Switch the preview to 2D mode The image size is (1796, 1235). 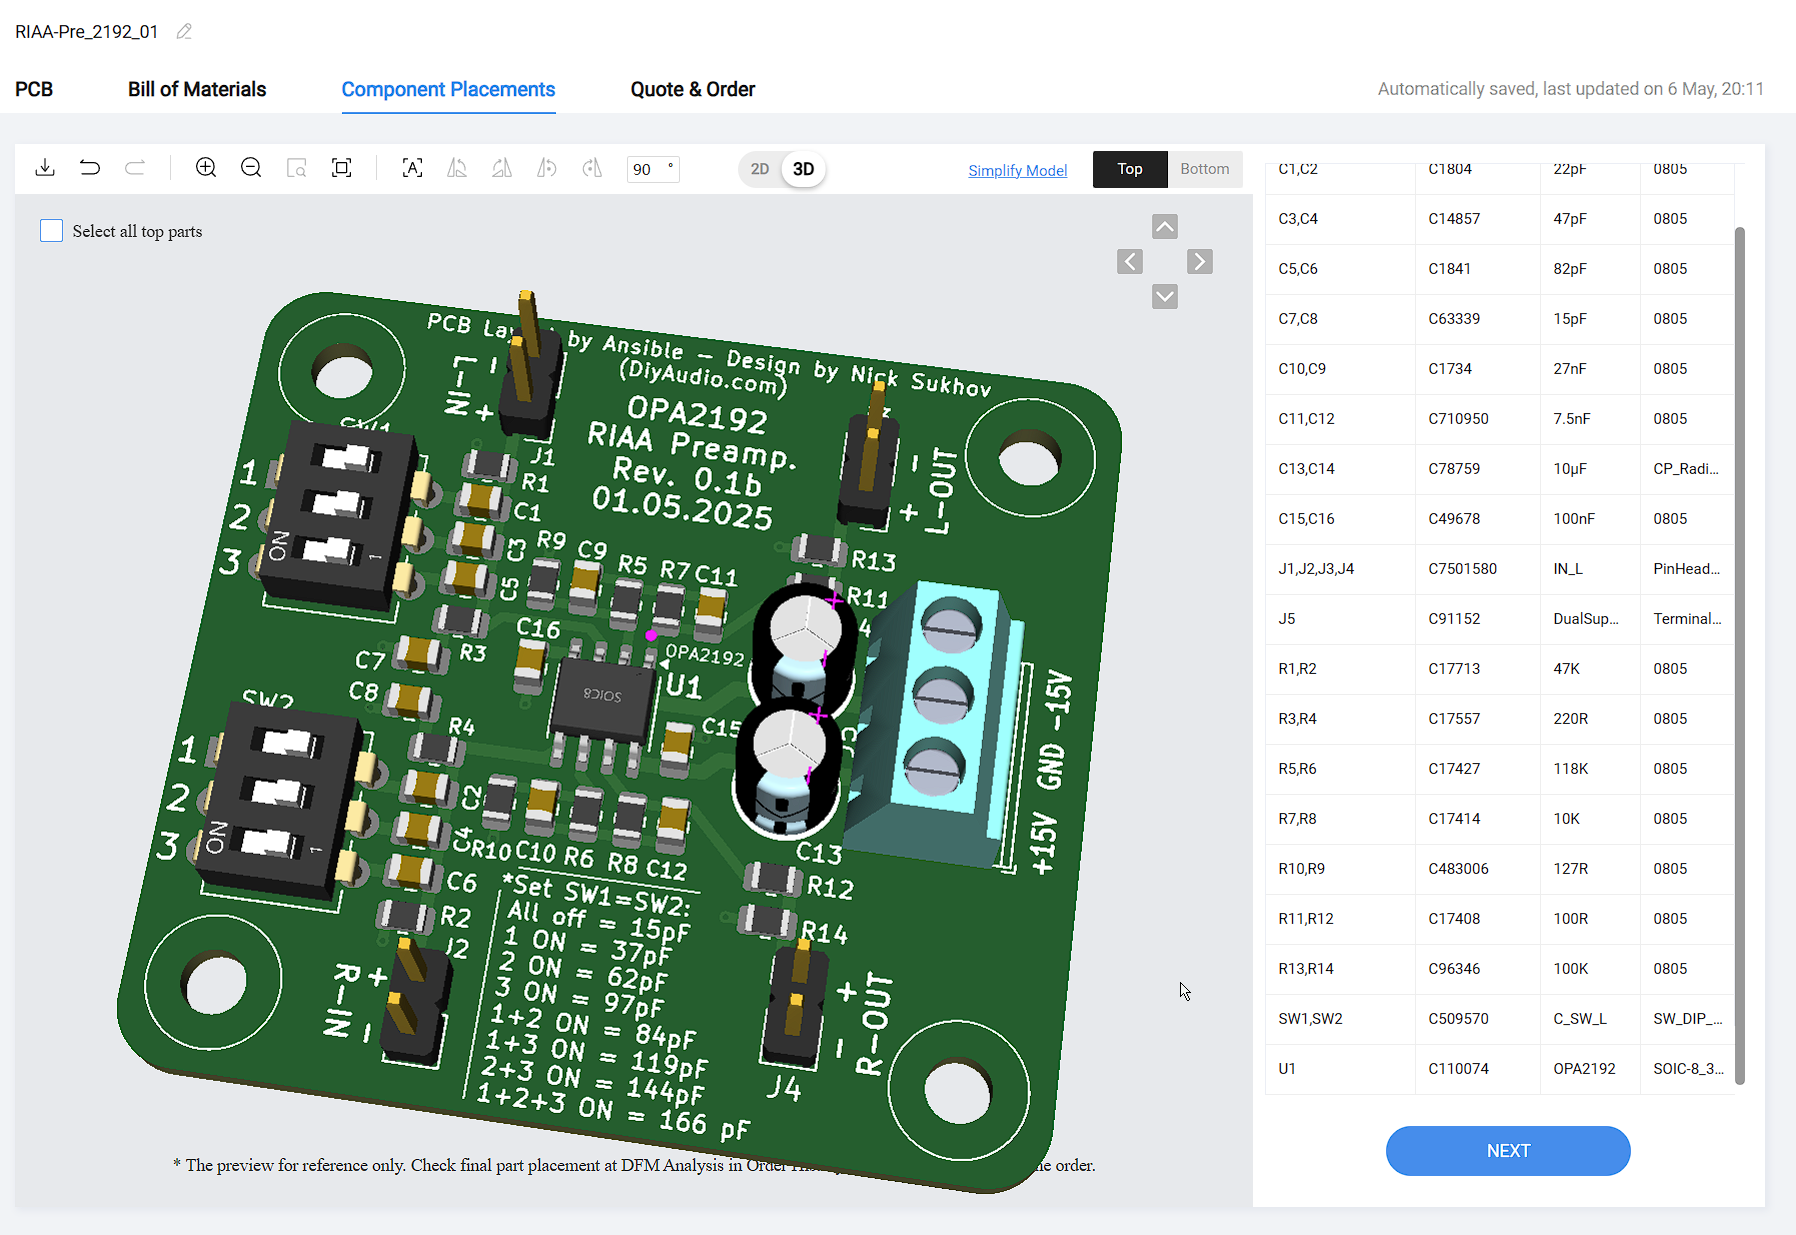[760, 169]
